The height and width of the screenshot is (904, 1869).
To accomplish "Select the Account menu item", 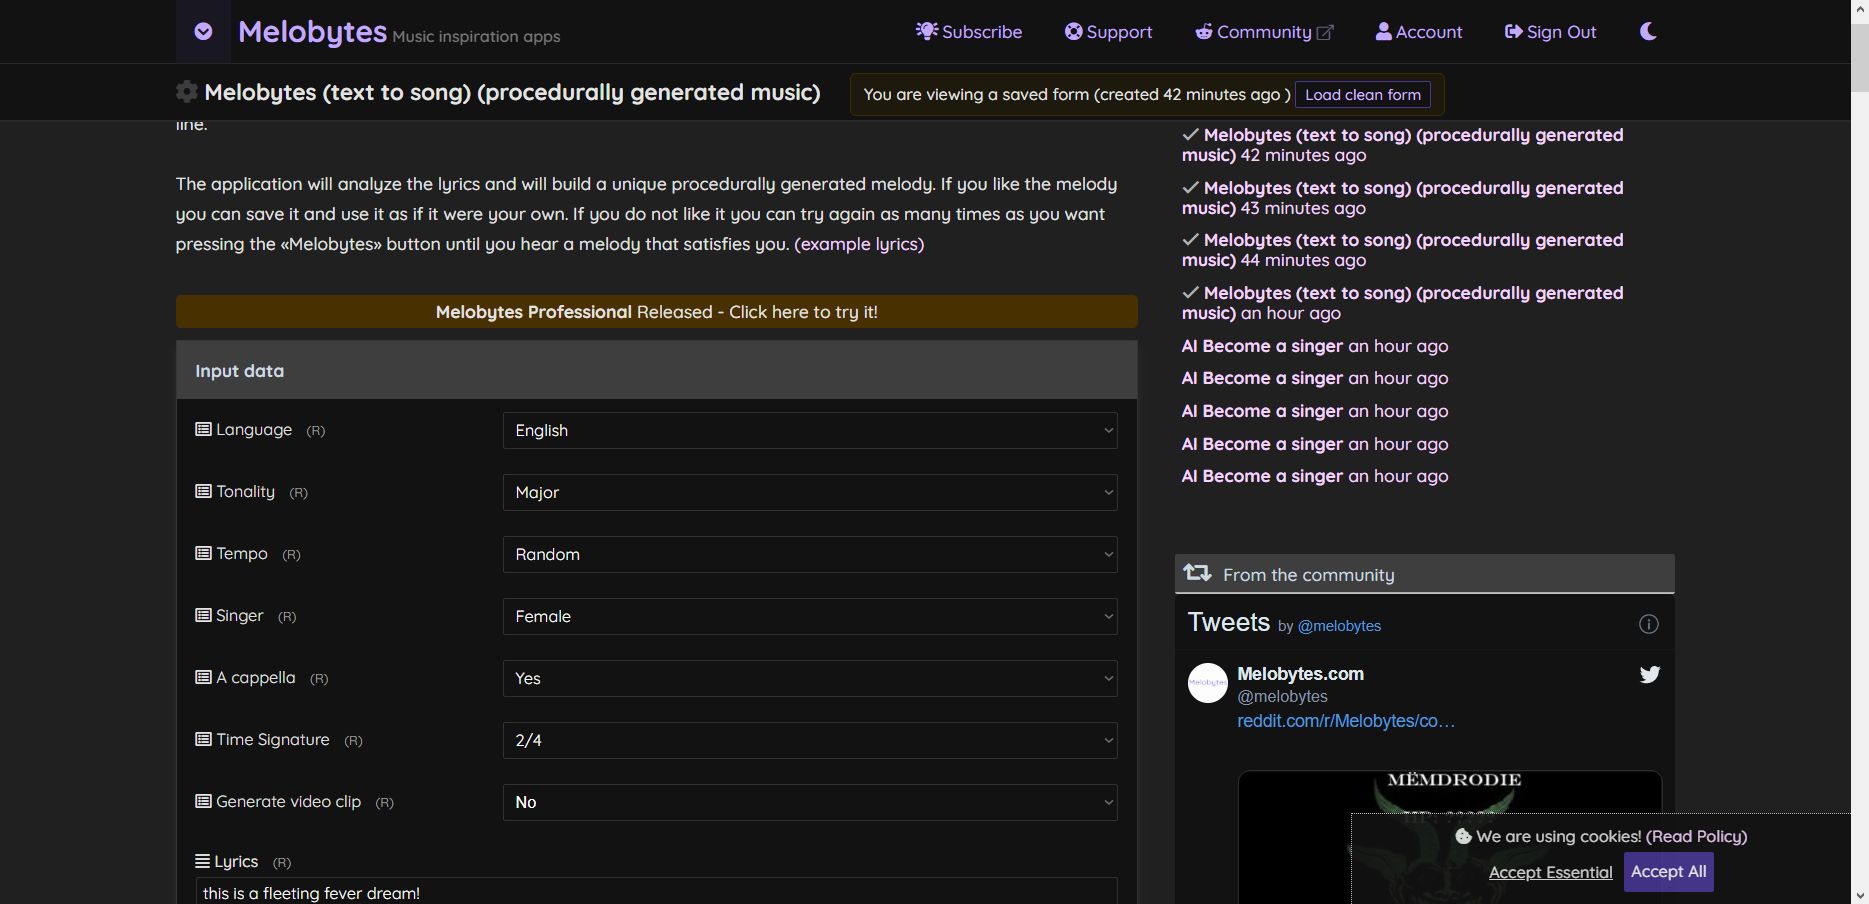I will pos(1428,31).
